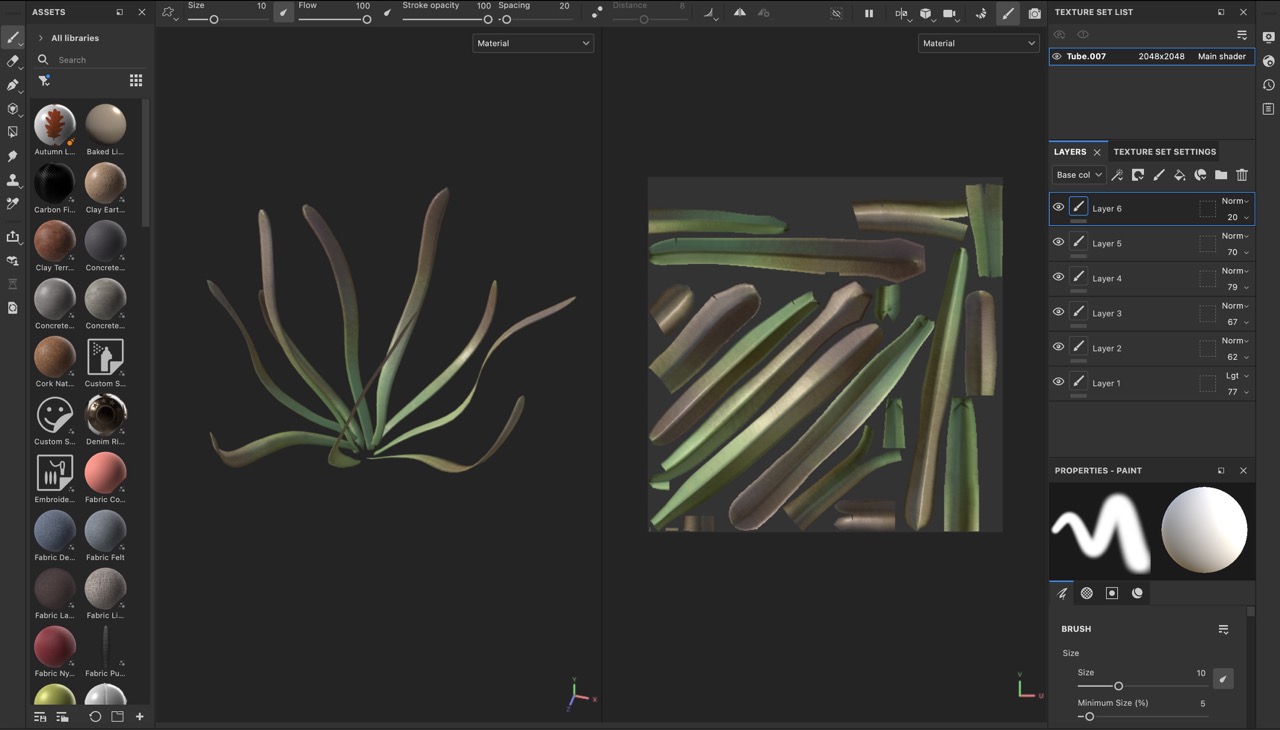Click the camera capture icon at top right

tap(1034, 14)
